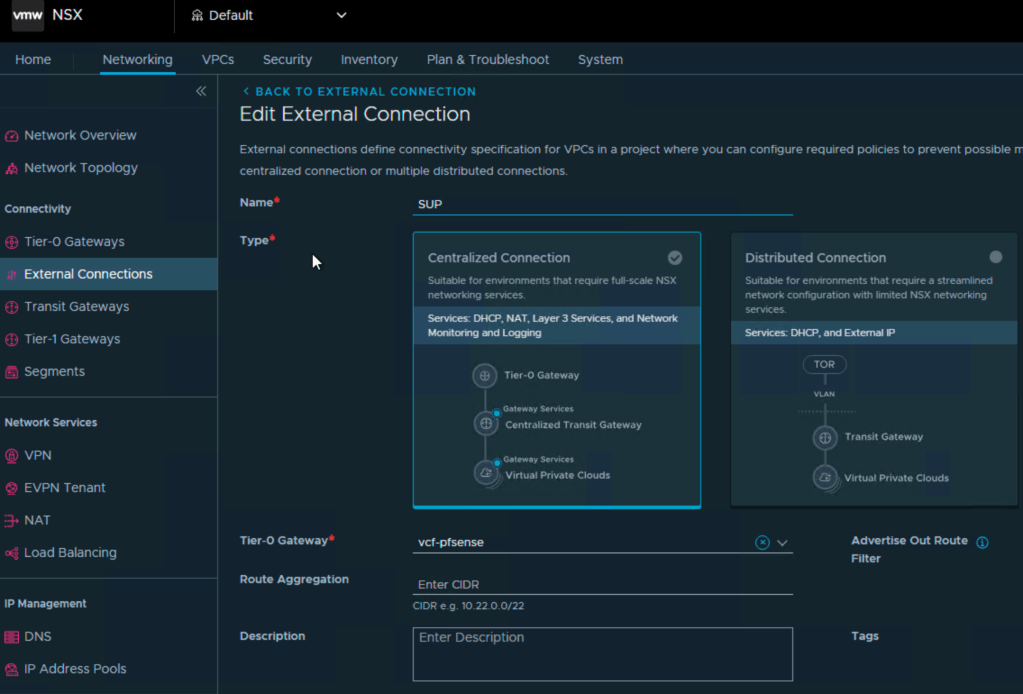
Task: Expand the Tier-0 Gateway dropdown
Action: (783, 543)
